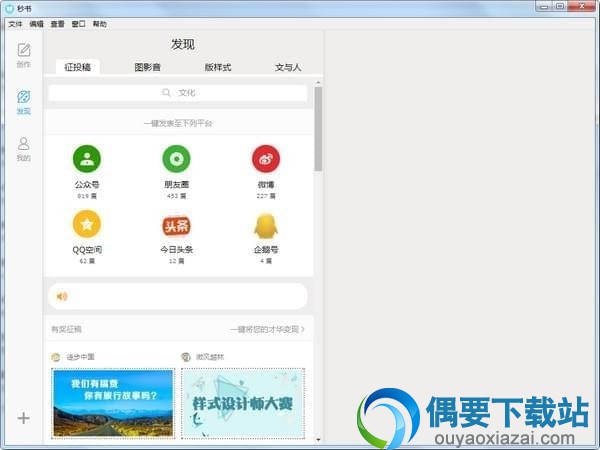Click the 一键发表至下列平台 heading text
The image size is (600, 450).
178,123
